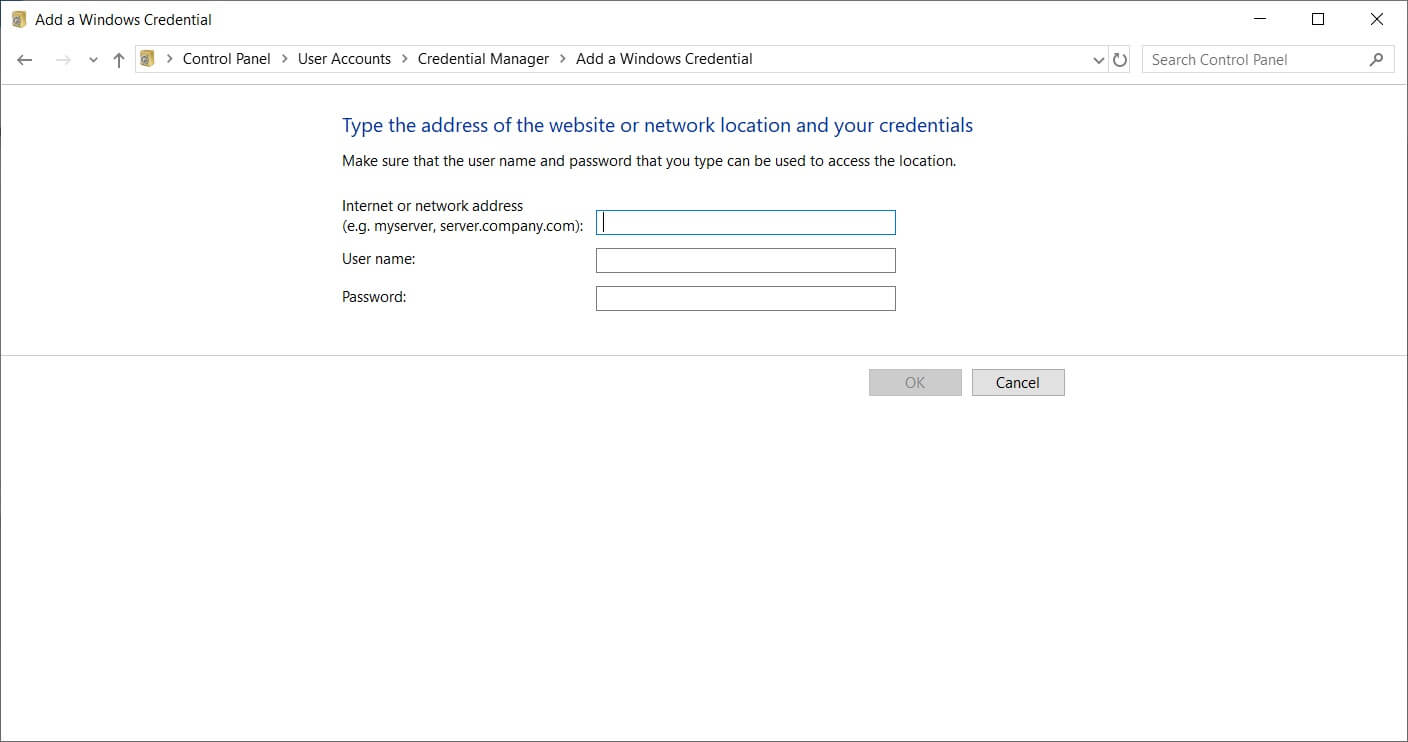
Task: Close the Add a Windows Credential window
Action: pyautogui.click(x=1377, y=19)
